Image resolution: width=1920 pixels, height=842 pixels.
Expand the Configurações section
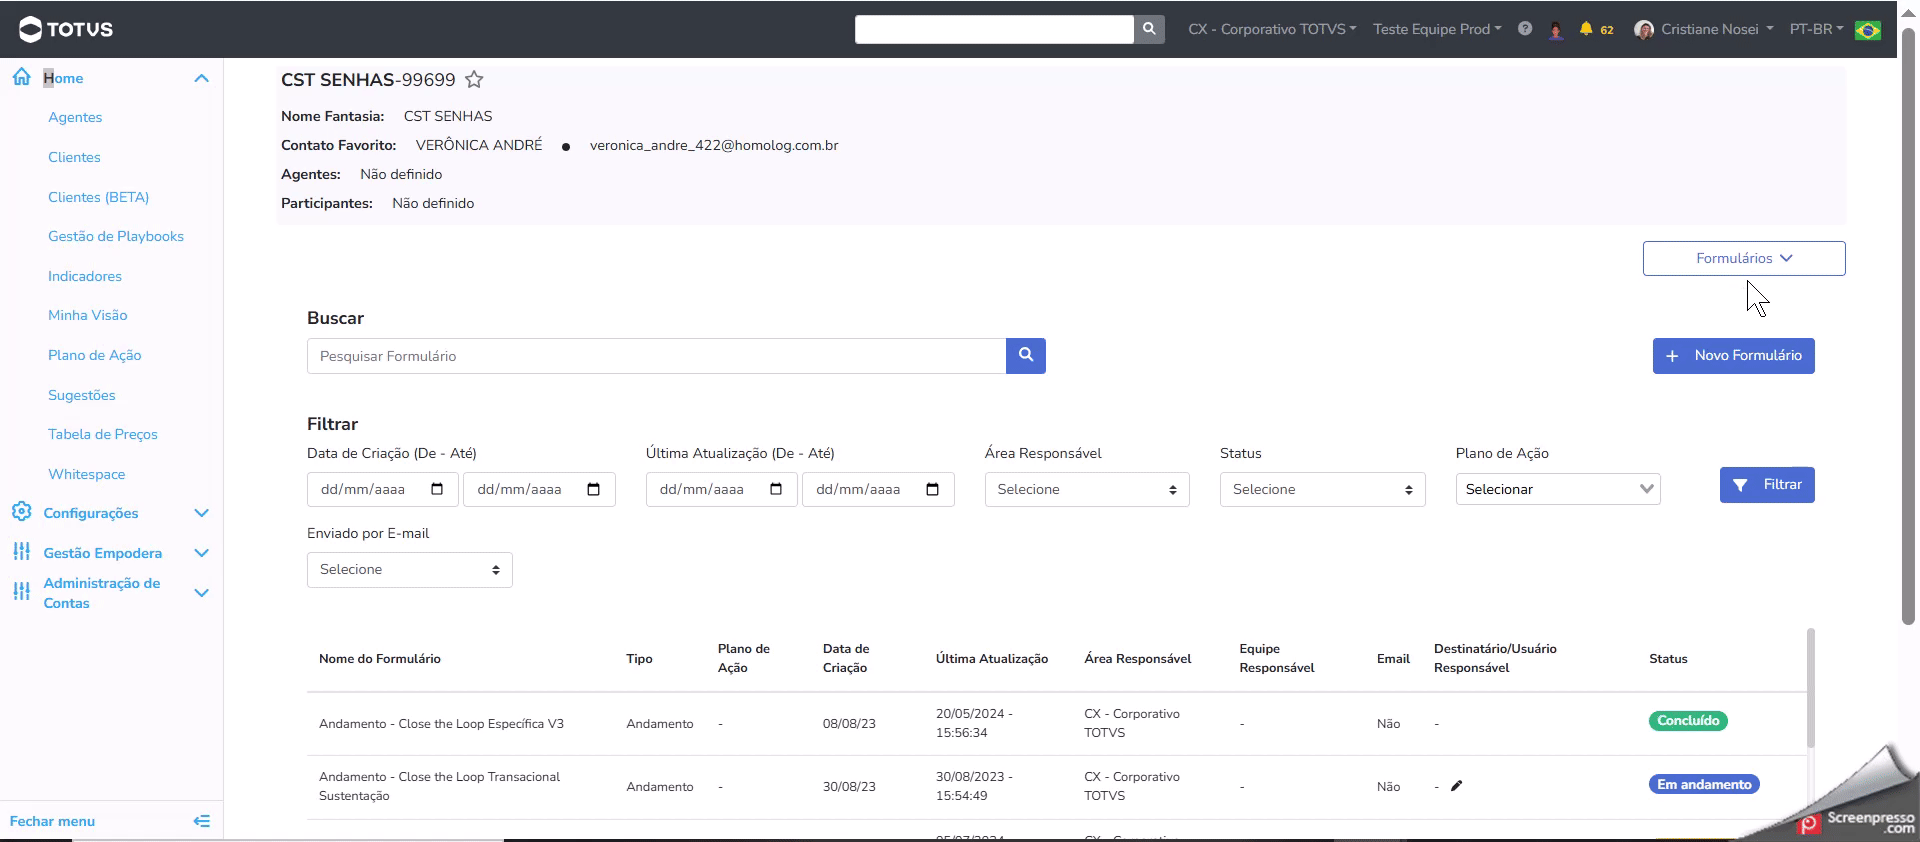click(201, 513)
